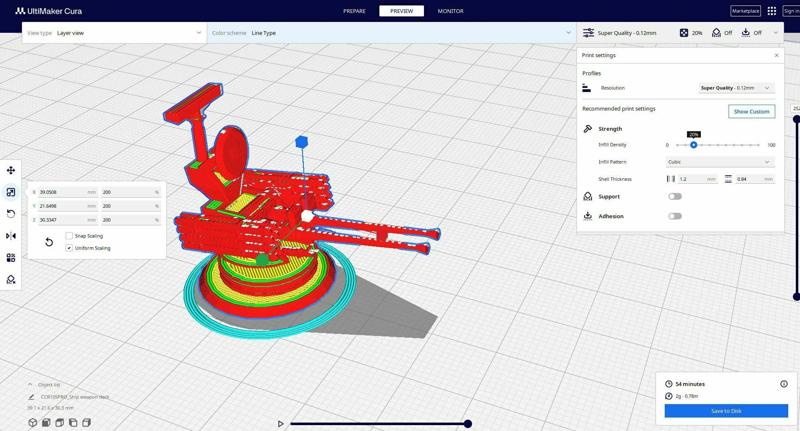Image resolution: width=800 pixels, height=431 pixels.
Task: Click the Adhesion section icon
Action: [x=588, y=216]
